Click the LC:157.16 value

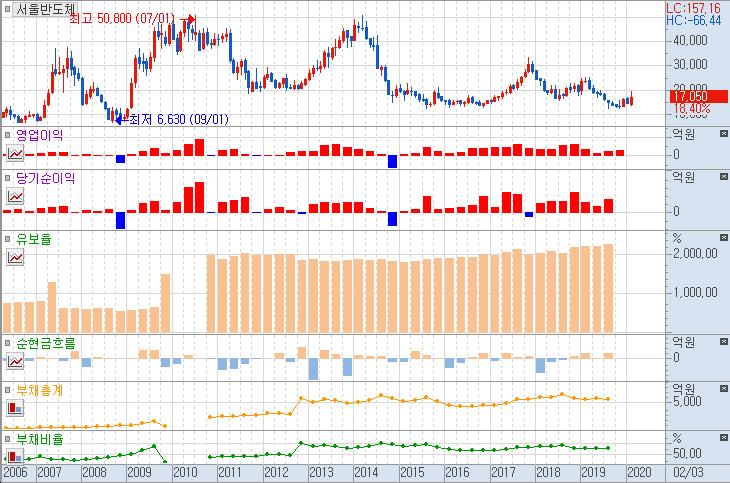[693, 8]
